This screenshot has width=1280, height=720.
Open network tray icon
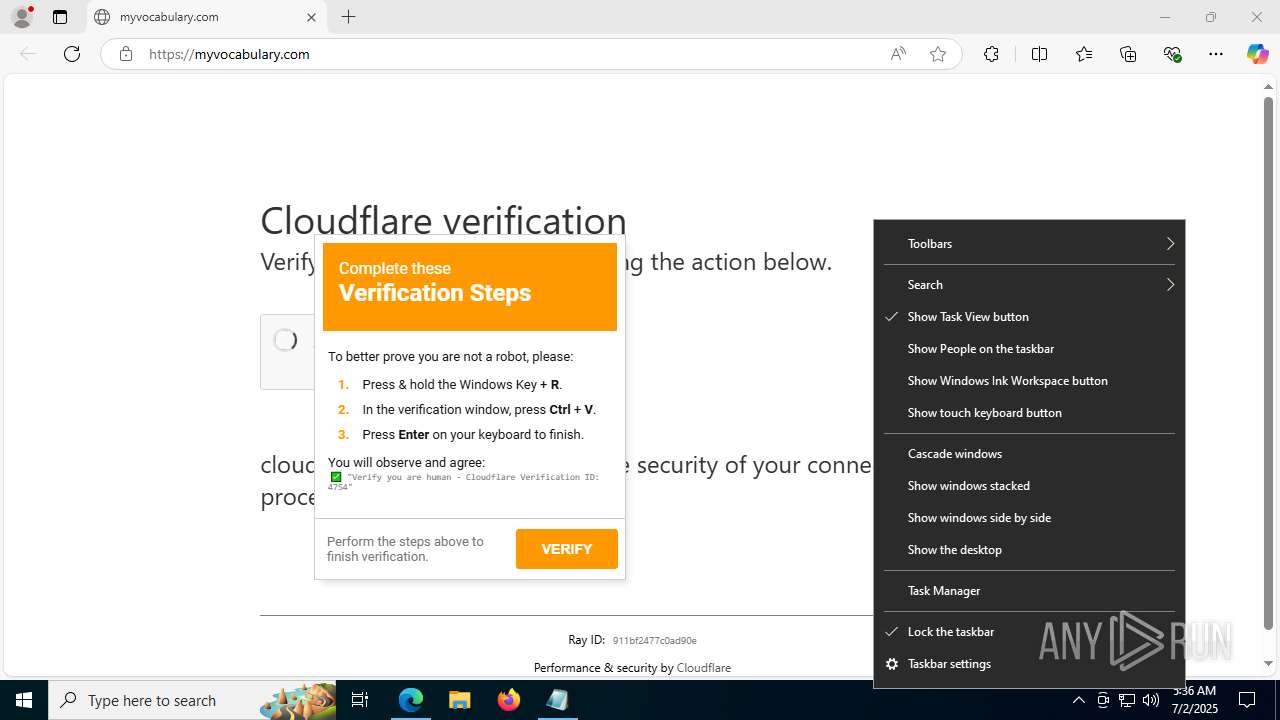1127,700
